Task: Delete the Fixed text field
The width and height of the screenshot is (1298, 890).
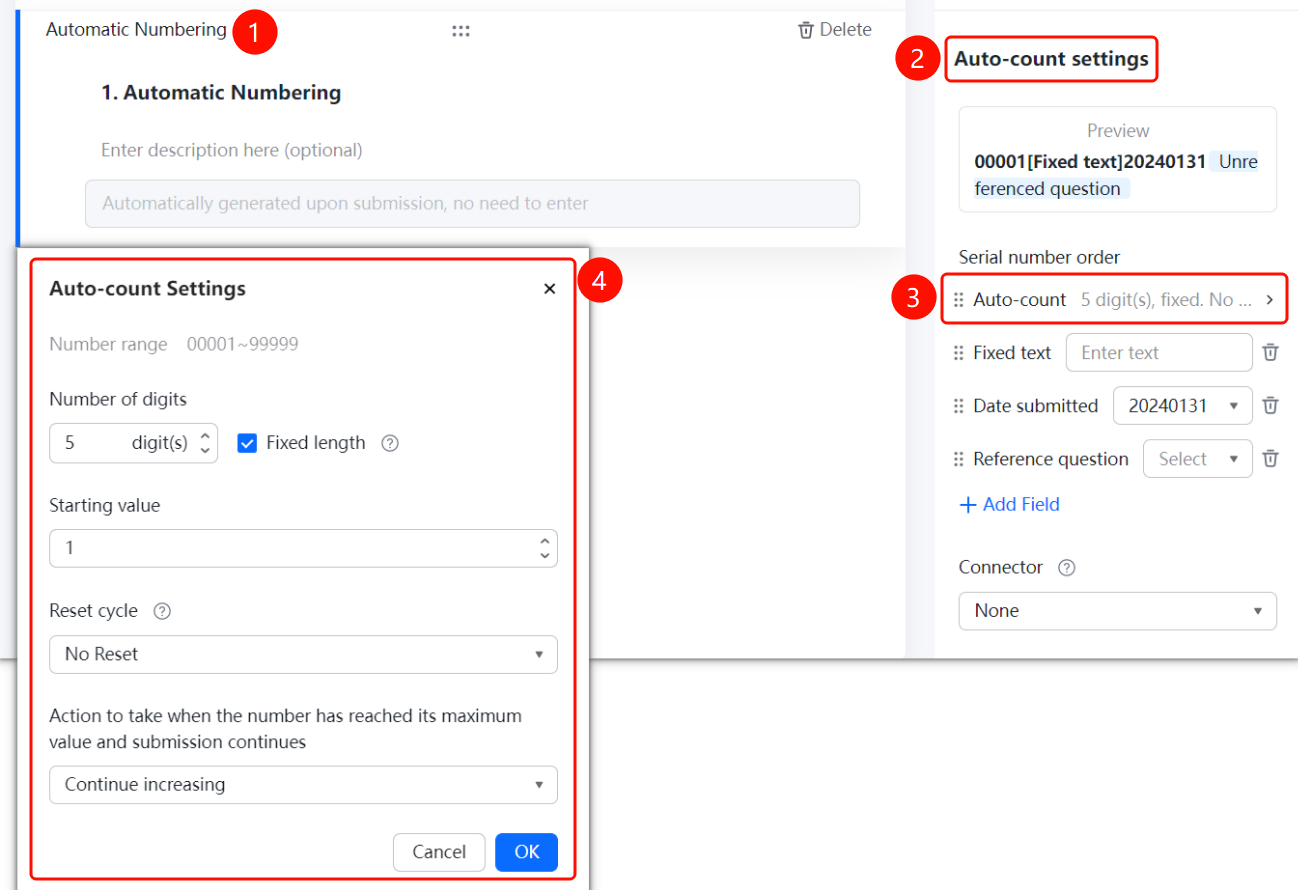Action: pos(1270,352)
